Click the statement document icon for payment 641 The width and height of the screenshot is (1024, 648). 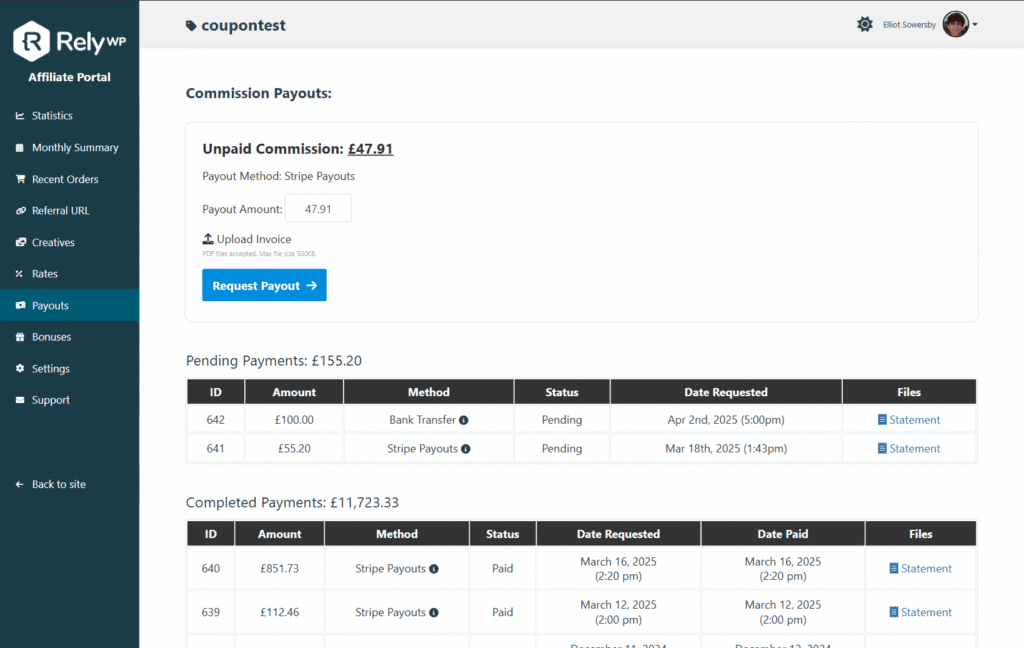882,448
